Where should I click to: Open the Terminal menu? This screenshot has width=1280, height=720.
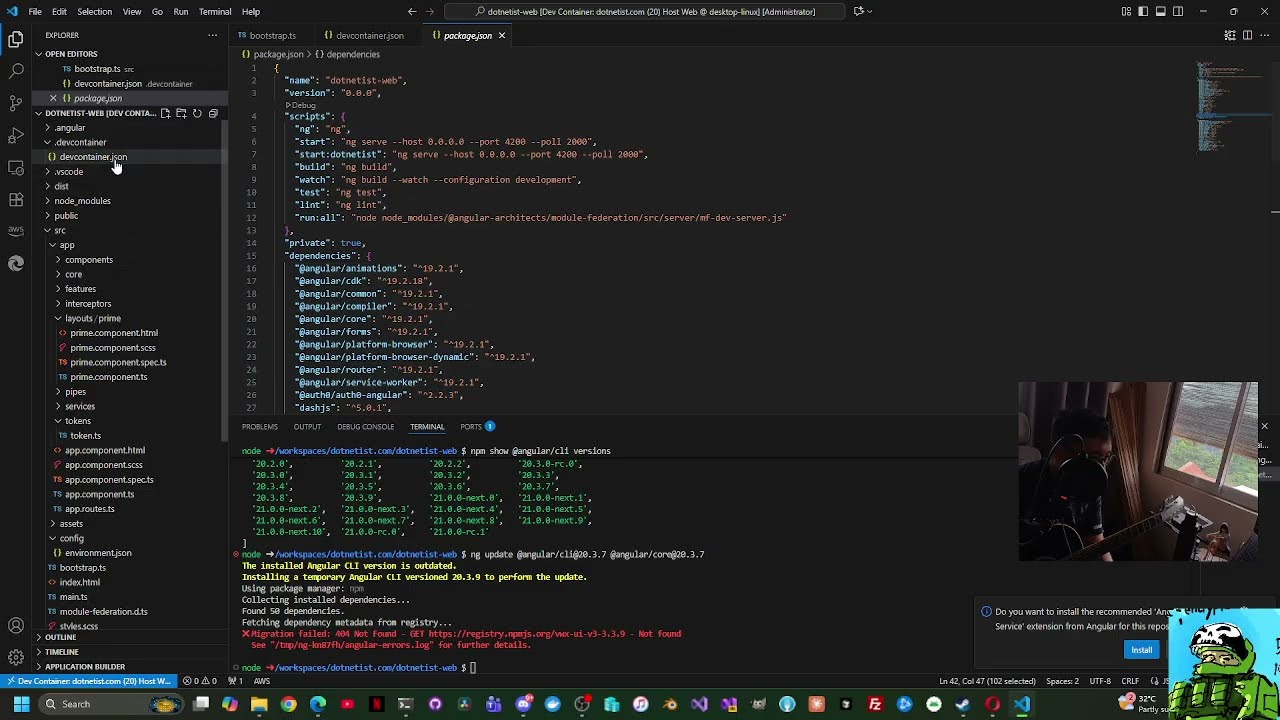(x=215, y=11)
